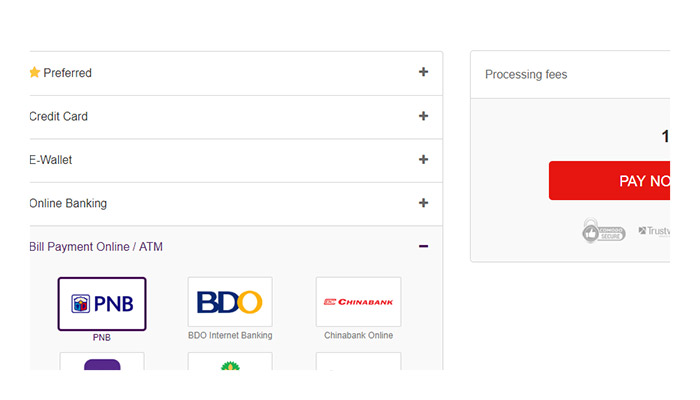Expand Online Banking with its plus sign

point(423,203)
